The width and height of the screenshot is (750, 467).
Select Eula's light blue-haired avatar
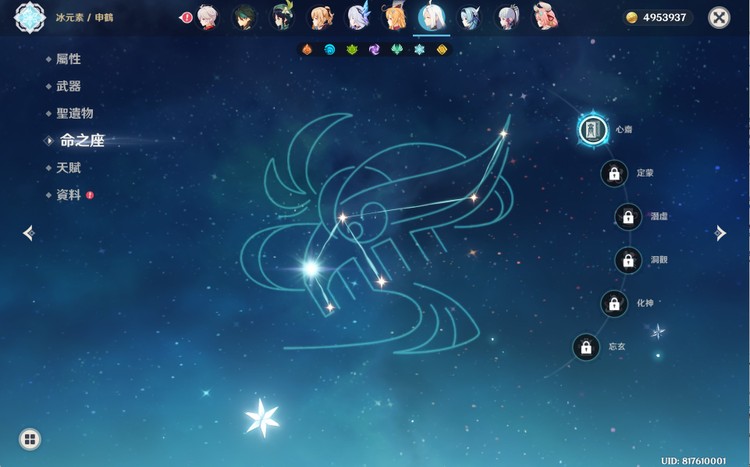[x=470, y=18]
